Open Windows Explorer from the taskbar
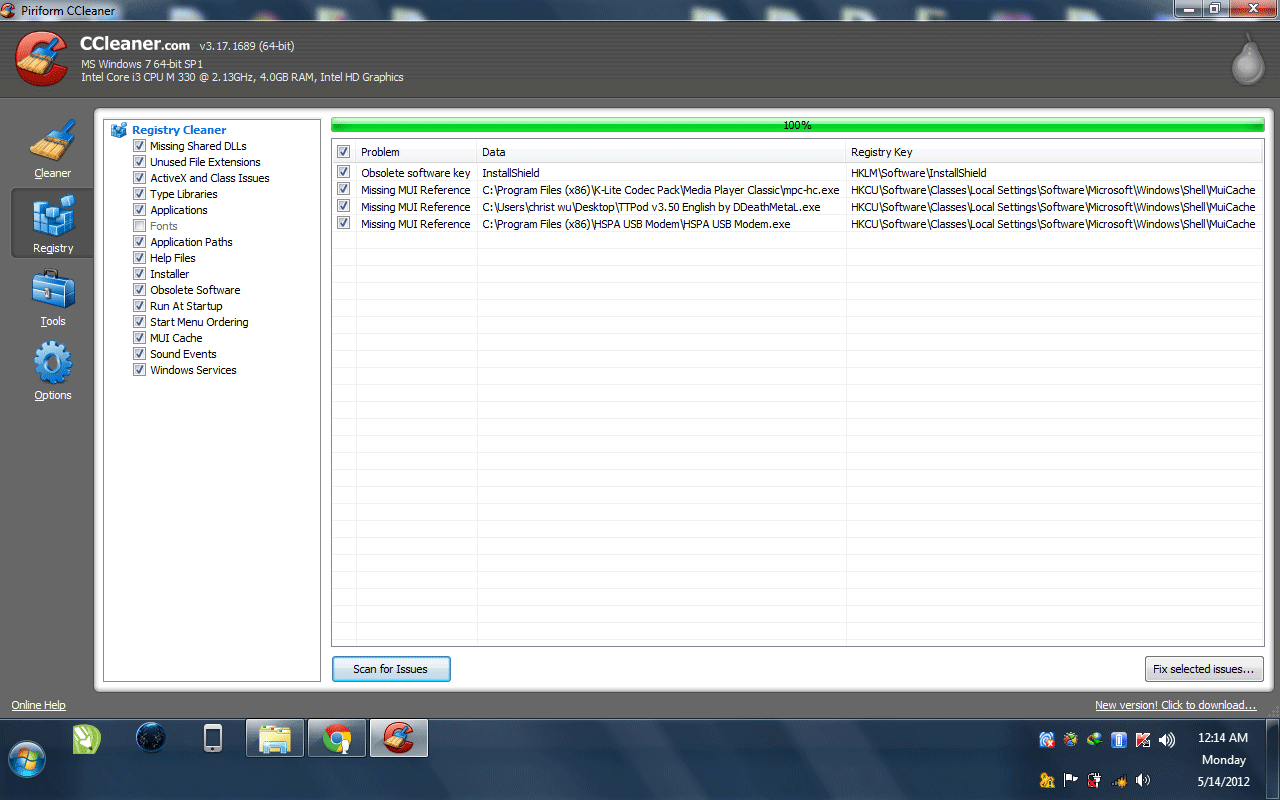 coord(275,739)
